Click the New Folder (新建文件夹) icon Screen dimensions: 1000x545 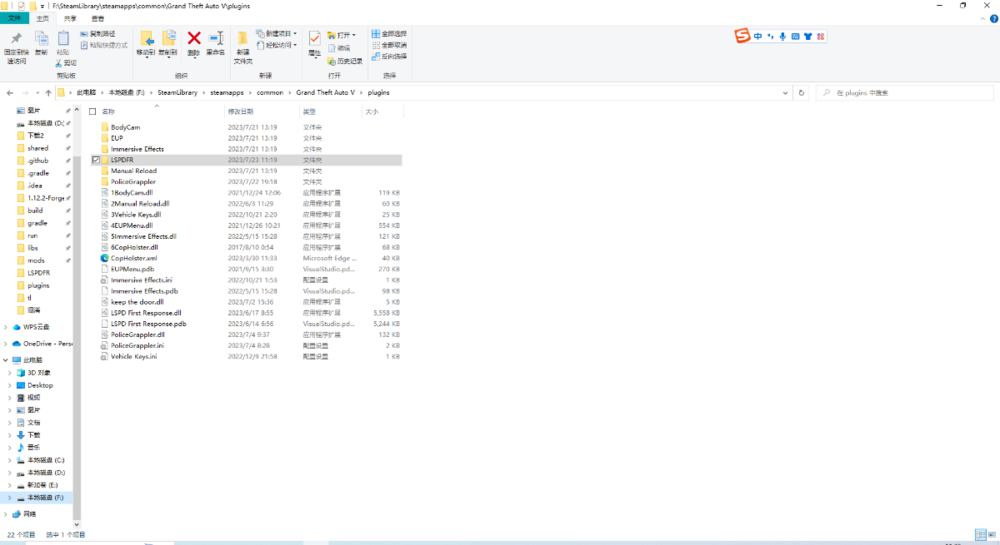coord(243,44)
